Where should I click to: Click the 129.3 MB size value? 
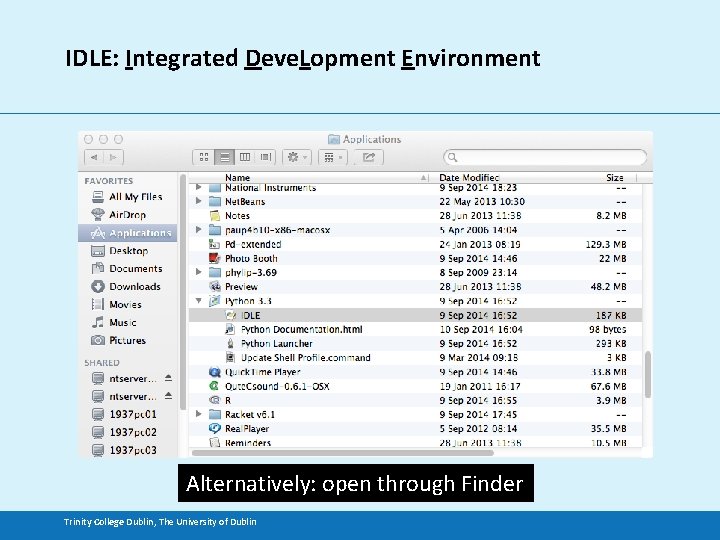pyautogui.click(x=606, y=244)
